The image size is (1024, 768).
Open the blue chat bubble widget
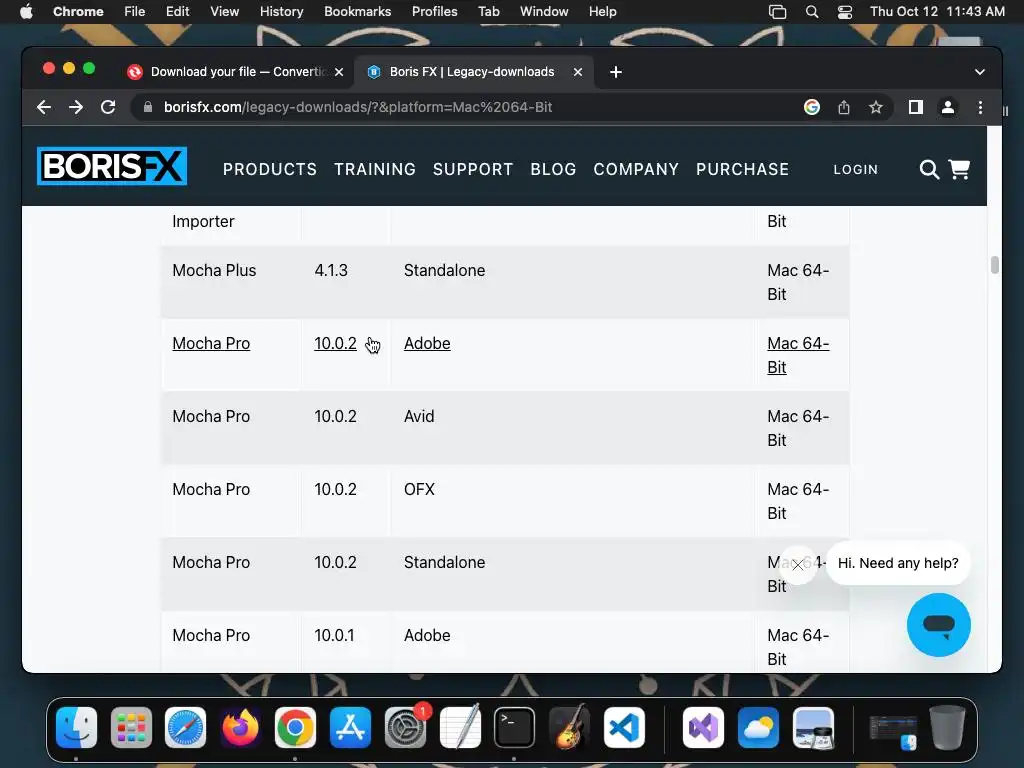click(938, 625)
